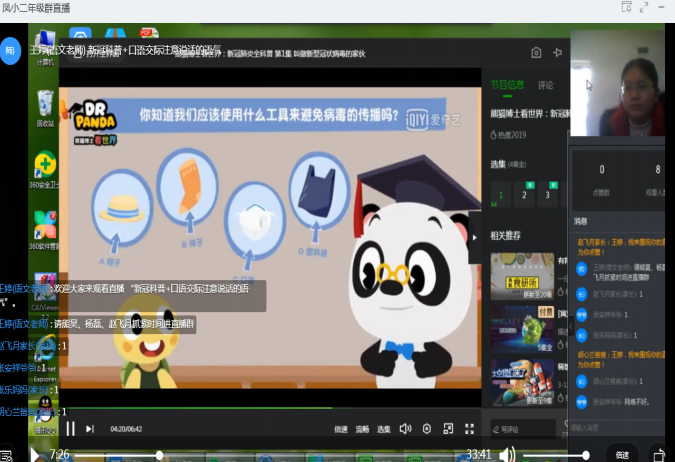Image resolution: width=675 pixels, height=462 pixels.
Task: Switch iQiyi player to mini window mode
Action: tap(448, 428)
